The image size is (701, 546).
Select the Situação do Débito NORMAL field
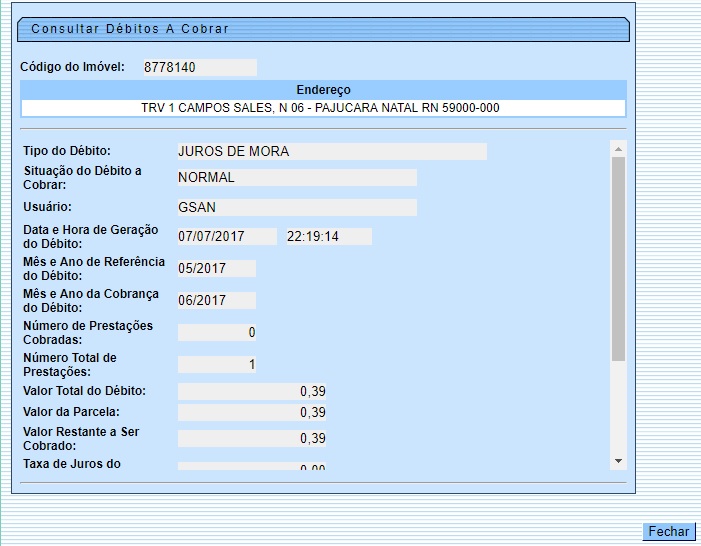[296, 178]
